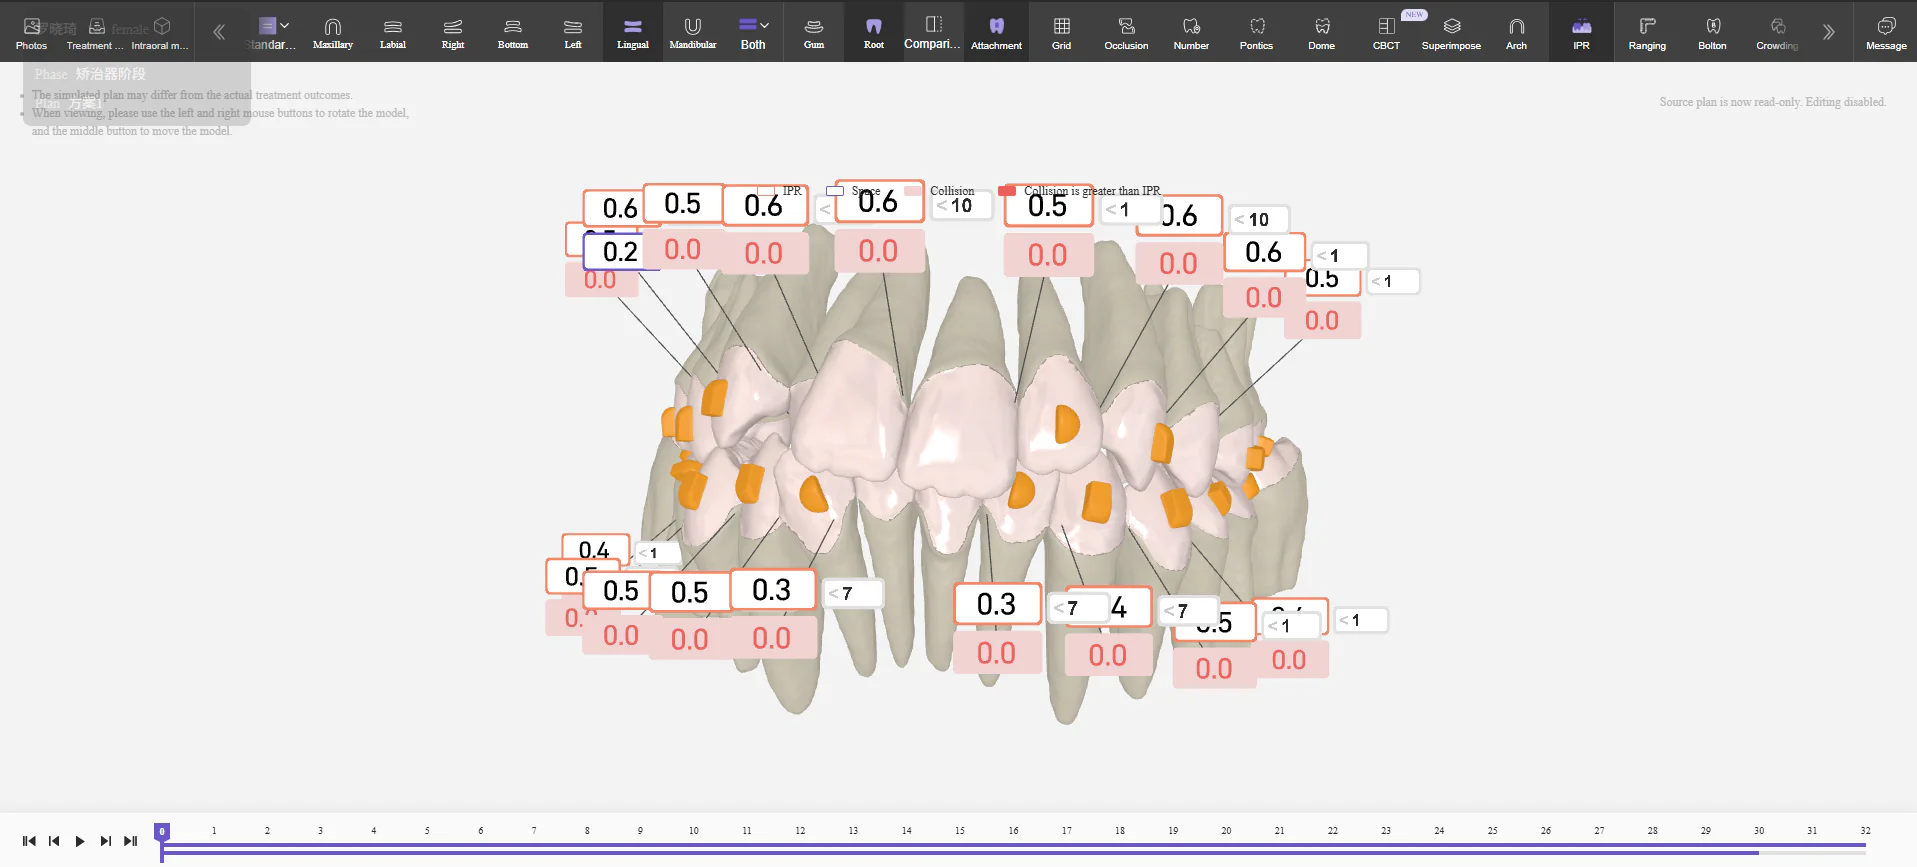The width and height of the screenshot is (1917, 867).
Task: Open the Comparison view
Action: pyautogui.click(x=933, y=33)
